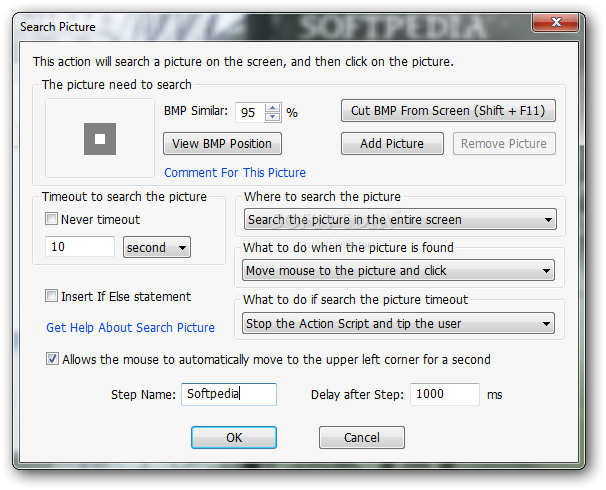
Task: Click the picture preview thumbnail
Action: (100, 139)
